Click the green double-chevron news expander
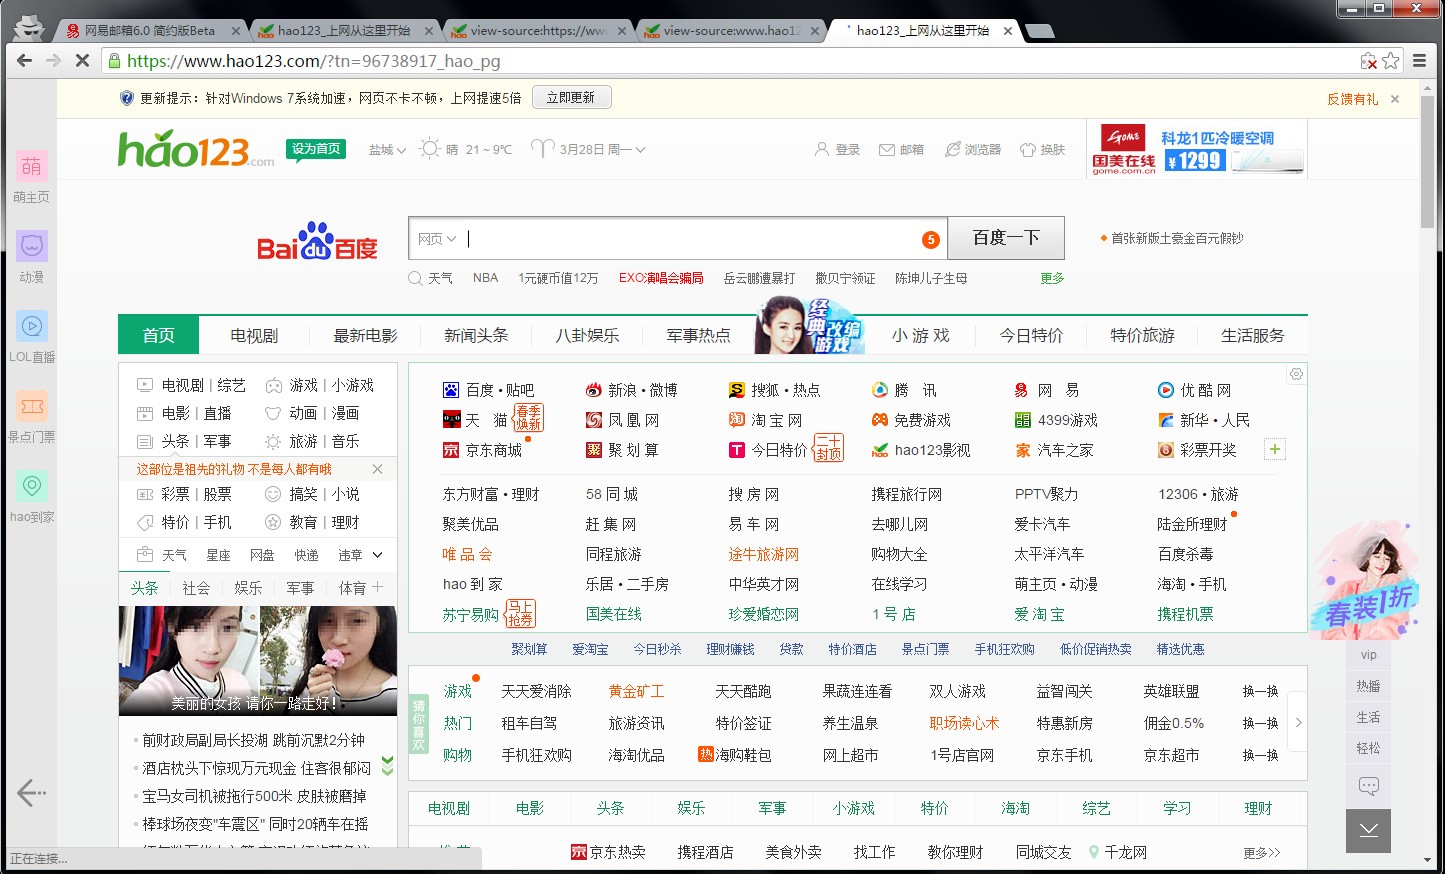Screen dimensions: 1445x874 click(387, 767)
